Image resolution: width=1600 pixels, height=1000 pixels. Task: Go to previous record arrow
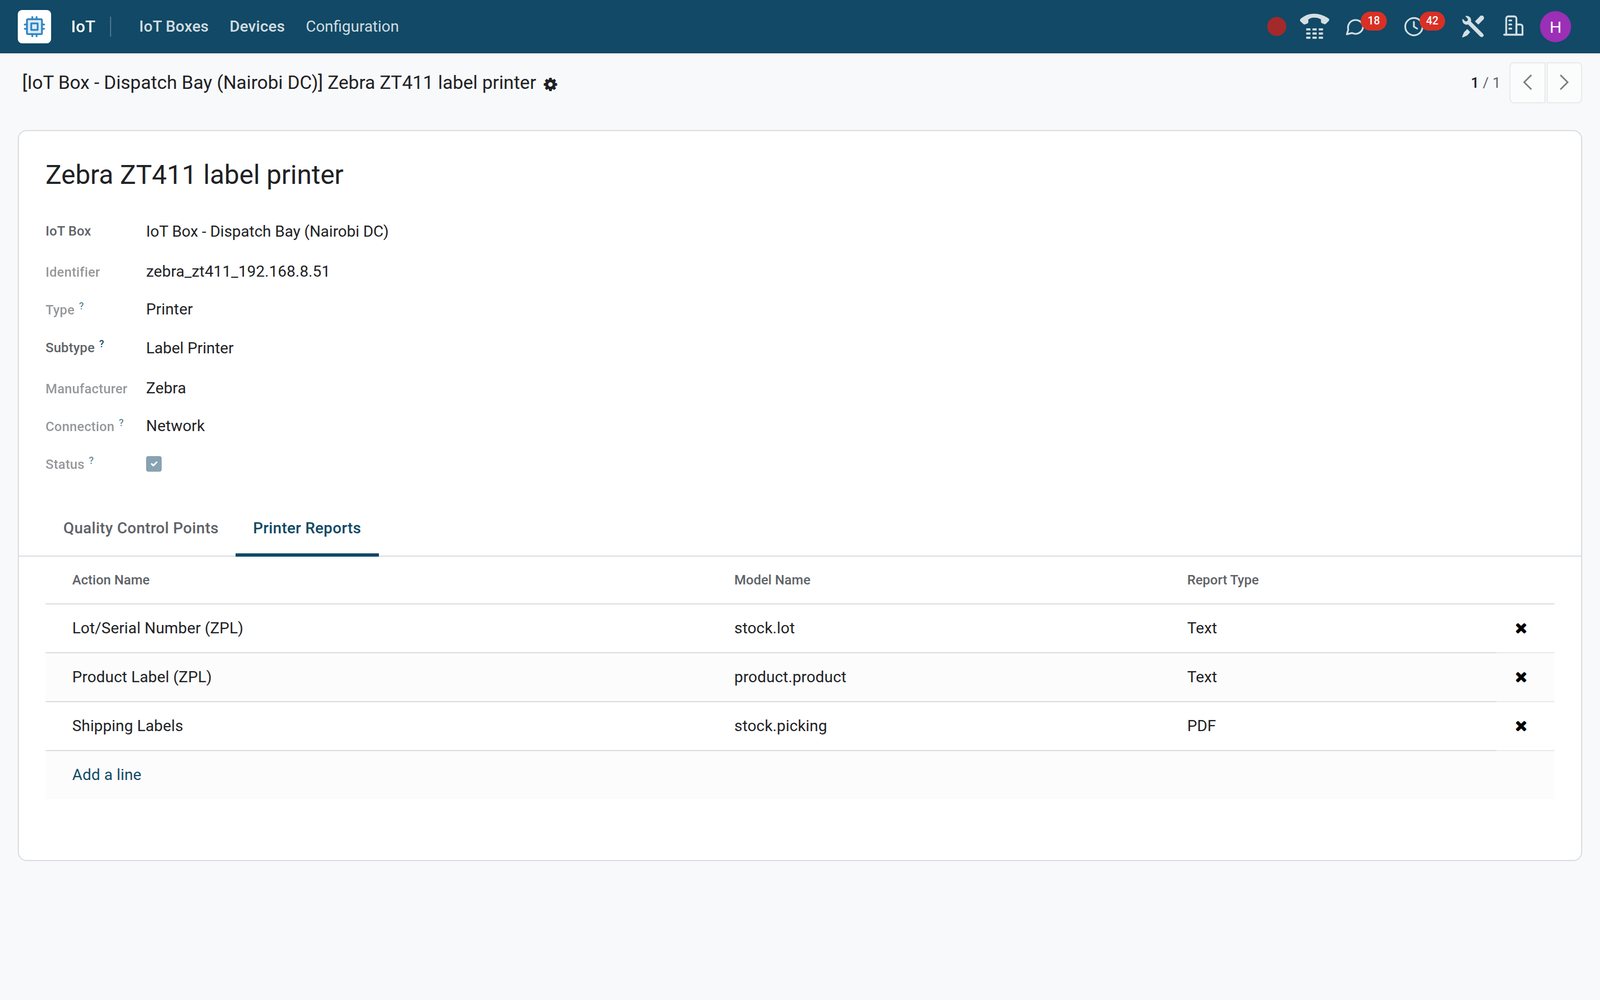(x=1528, y=83)
